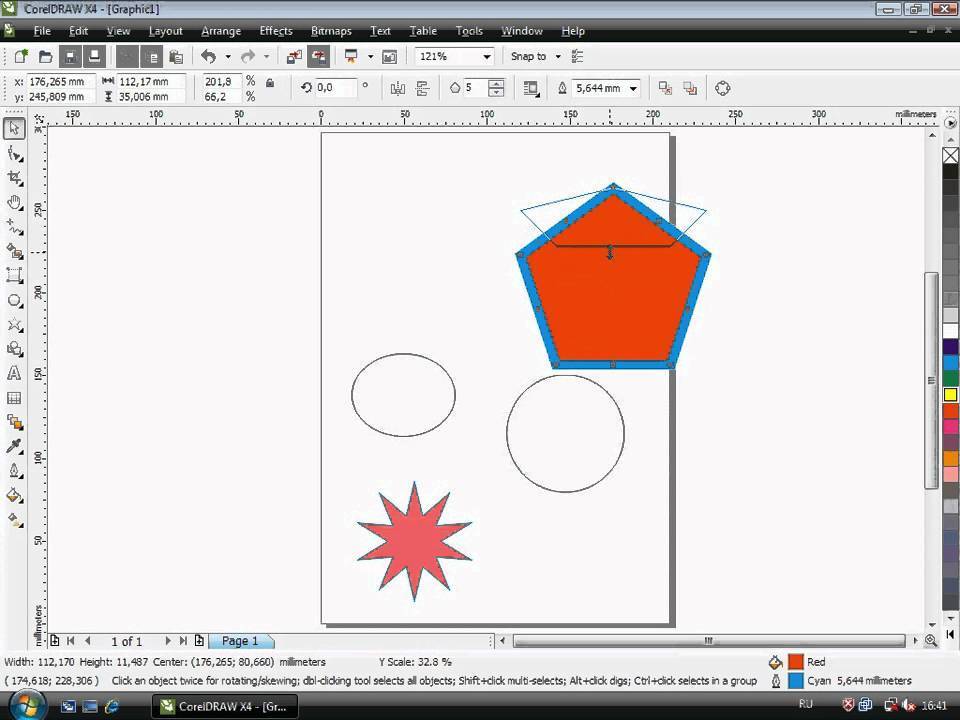The width and height of the screenshot is (960, 720).
Task: Click the Open file icon
Action: (x=46, y=57)
